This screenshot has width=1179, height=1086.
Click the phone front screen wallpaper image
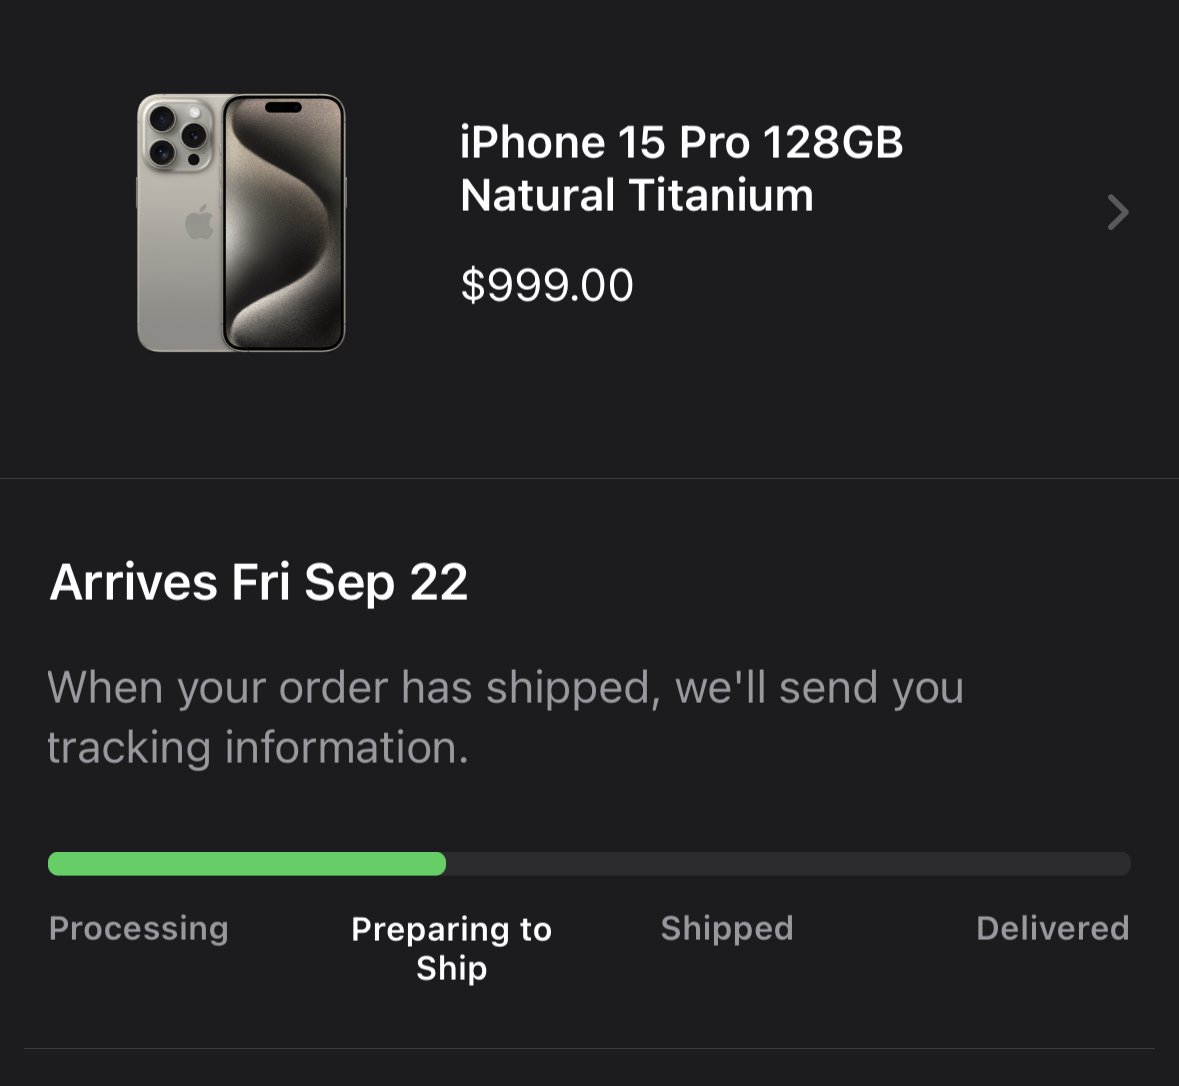[283, 223]
